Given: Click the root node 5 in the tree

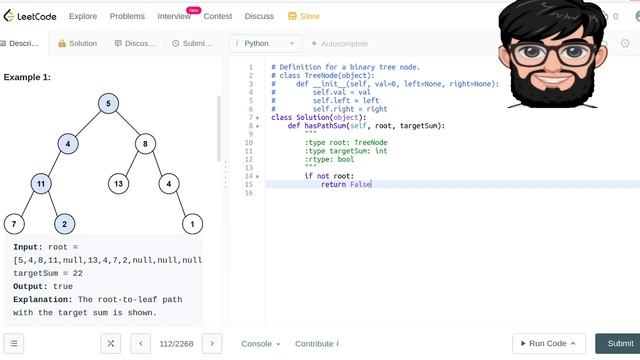Looking at the screenshot, I should click(x=108, y=103).
